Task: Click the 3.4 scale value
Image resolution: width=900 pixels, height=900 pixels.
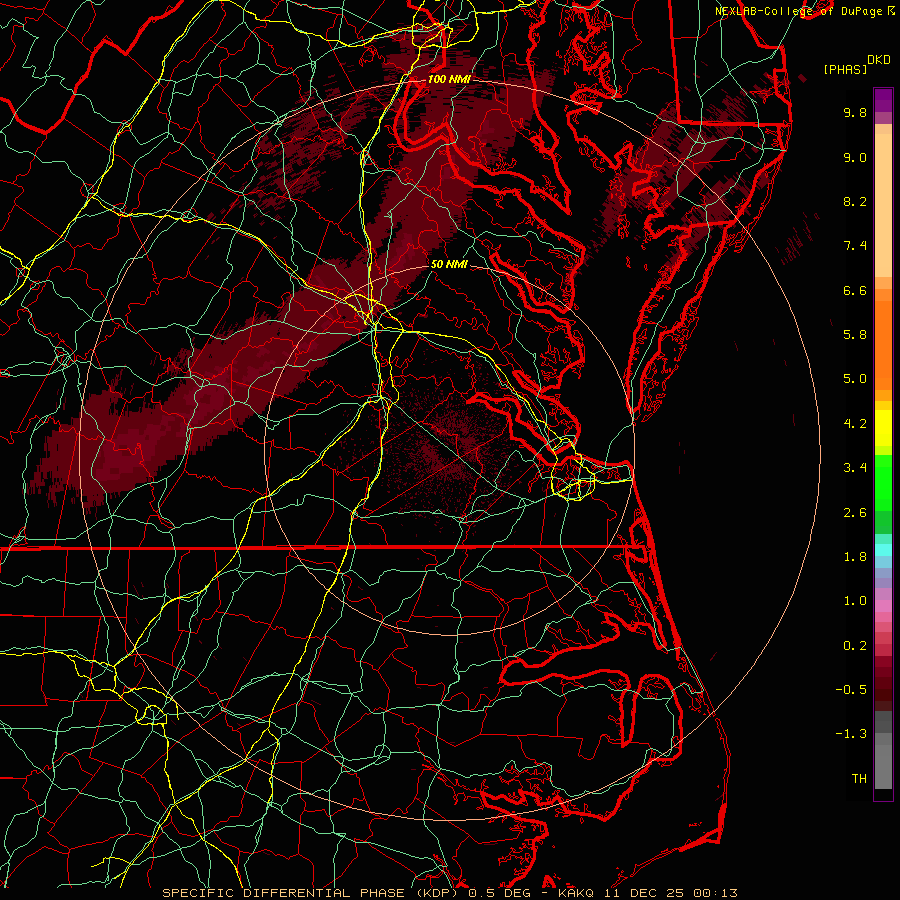Action: click(x=855, y=468)
